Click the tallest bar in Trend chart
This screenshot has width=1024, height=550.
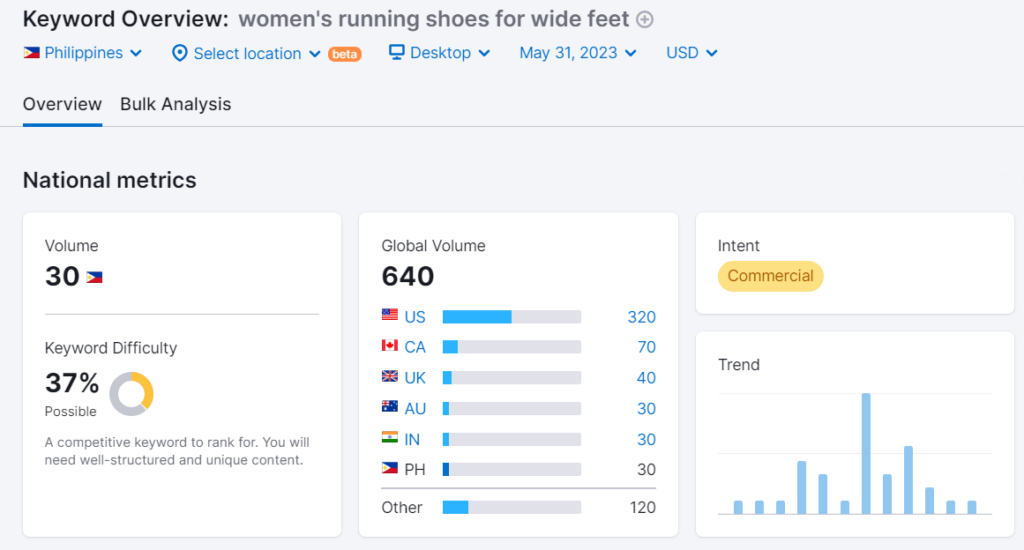tap(866, 453)
